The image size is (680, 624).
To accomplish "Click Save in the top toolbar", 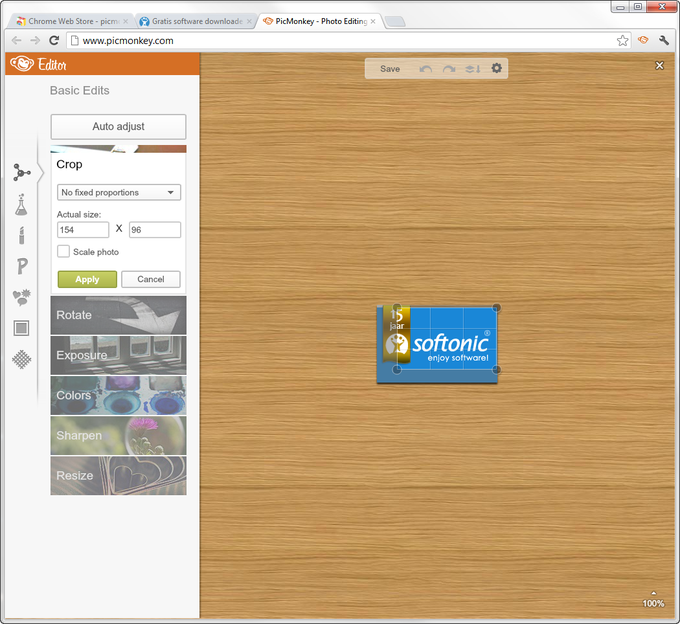I will 390,69.
